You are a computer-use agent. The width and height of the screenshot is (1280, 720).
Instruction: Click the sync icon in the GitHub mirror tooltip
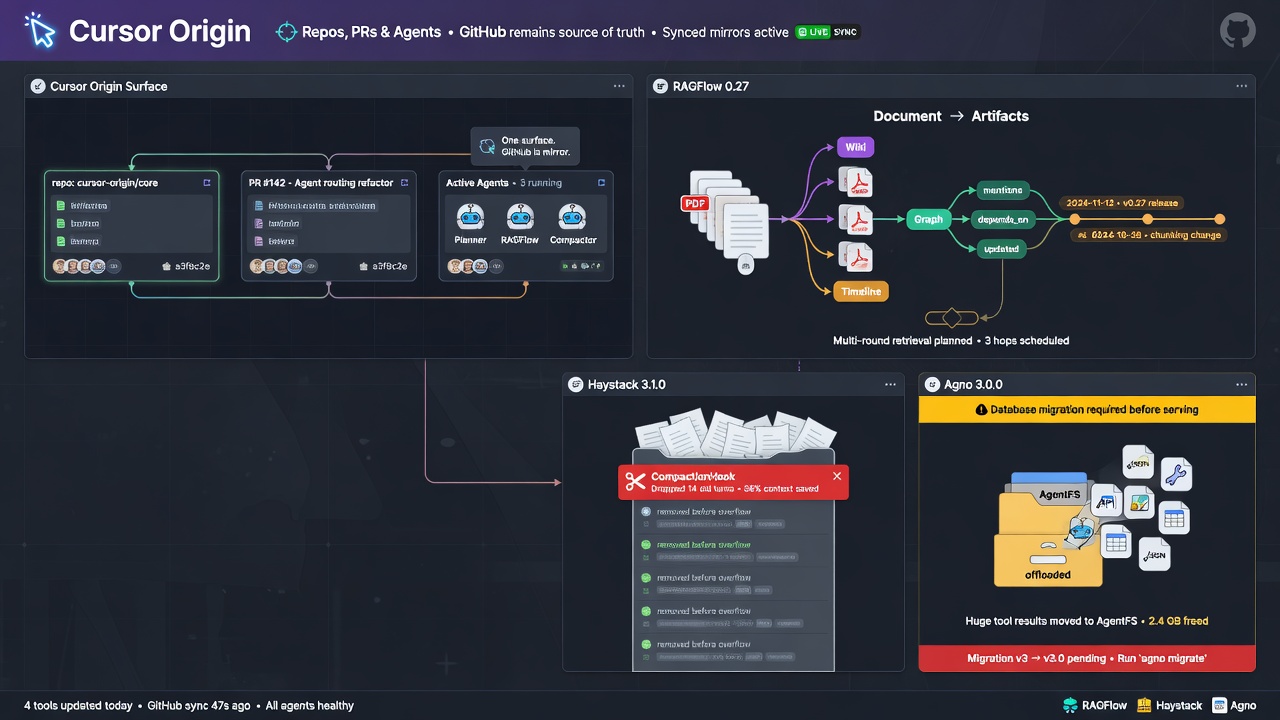pyautogui.click(x=487, y=146)
